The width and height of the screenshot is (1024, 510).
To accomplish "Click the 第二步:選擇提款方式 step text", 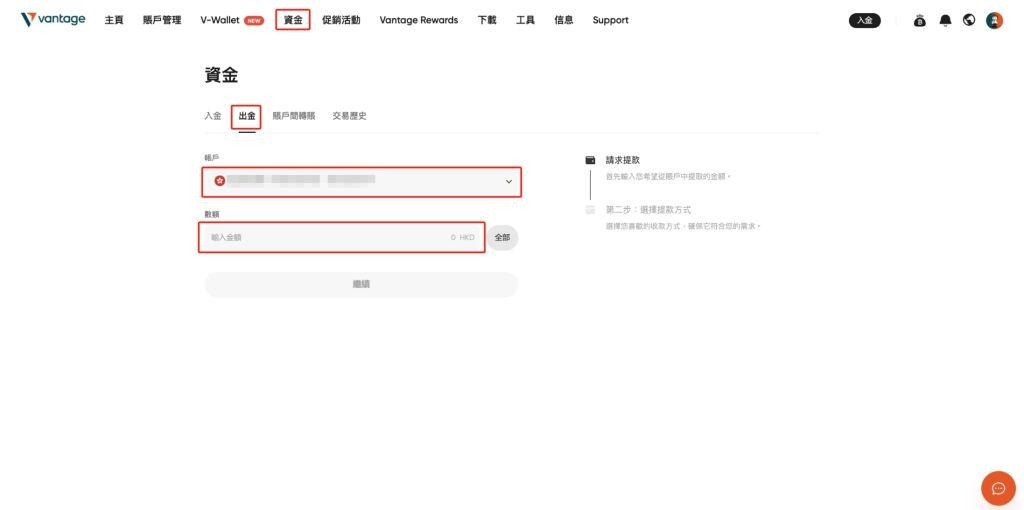I will coord(648,210).
